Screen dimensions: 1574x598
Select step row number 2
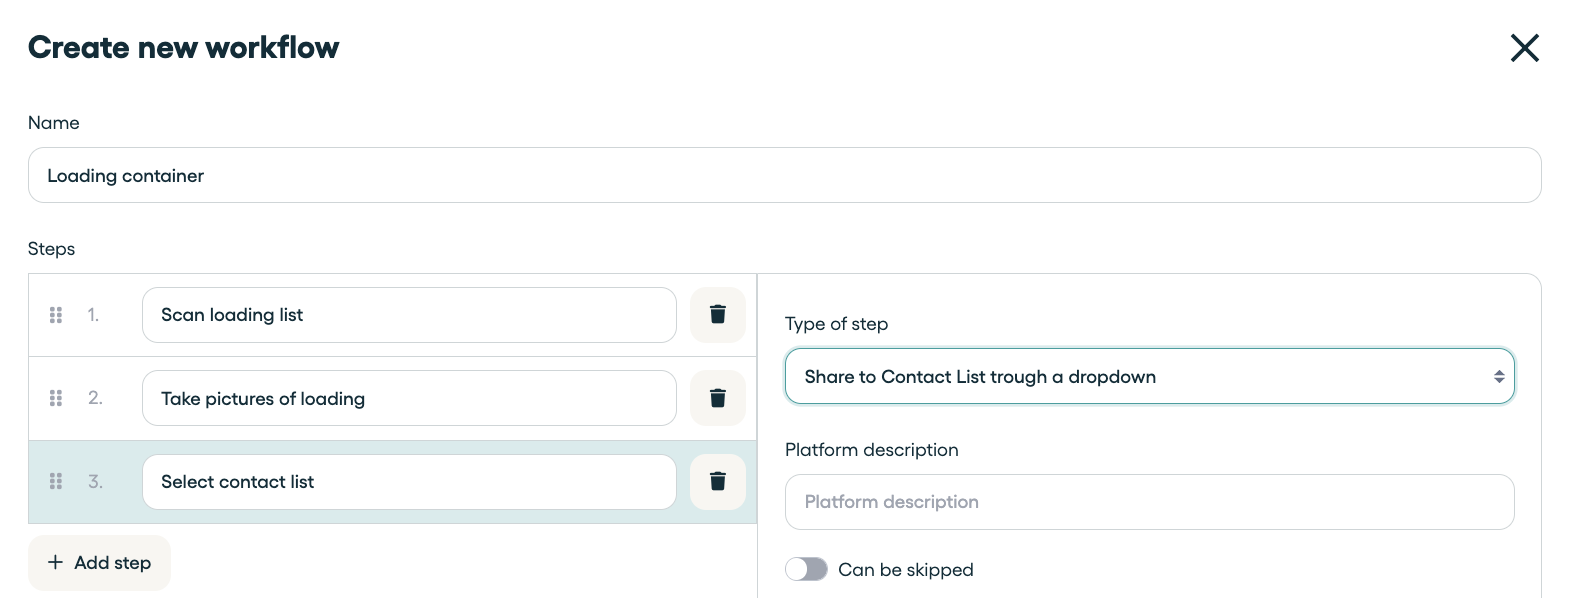95,398
